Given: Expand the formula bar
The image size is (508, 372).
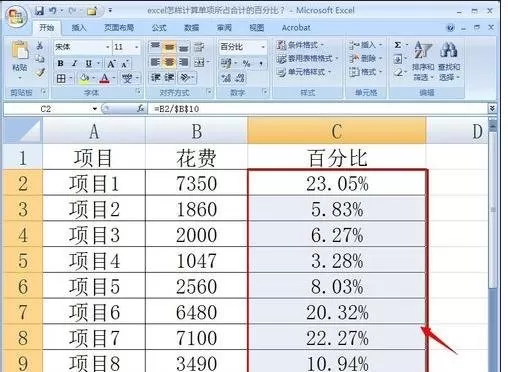Looking at the screenshot, I should click(492, 109).
